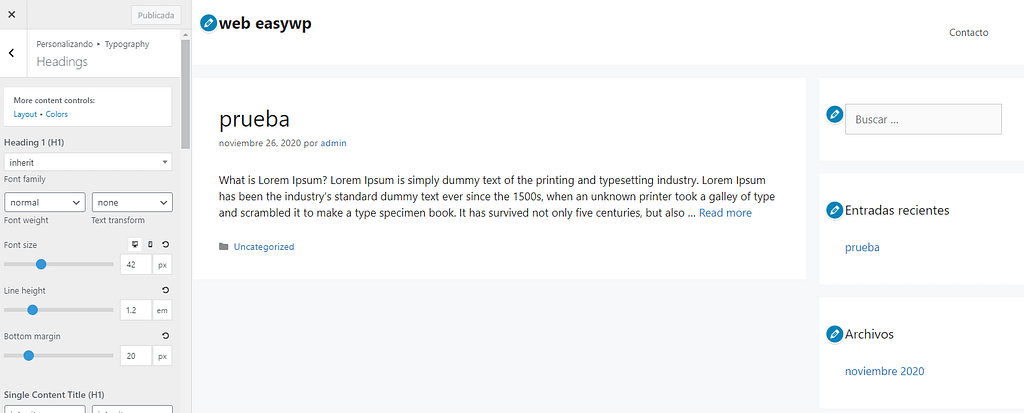Viewport: 1024px width, 413px height.
Task: Select the mobile device icon for Font size
Action: (150, 244)
